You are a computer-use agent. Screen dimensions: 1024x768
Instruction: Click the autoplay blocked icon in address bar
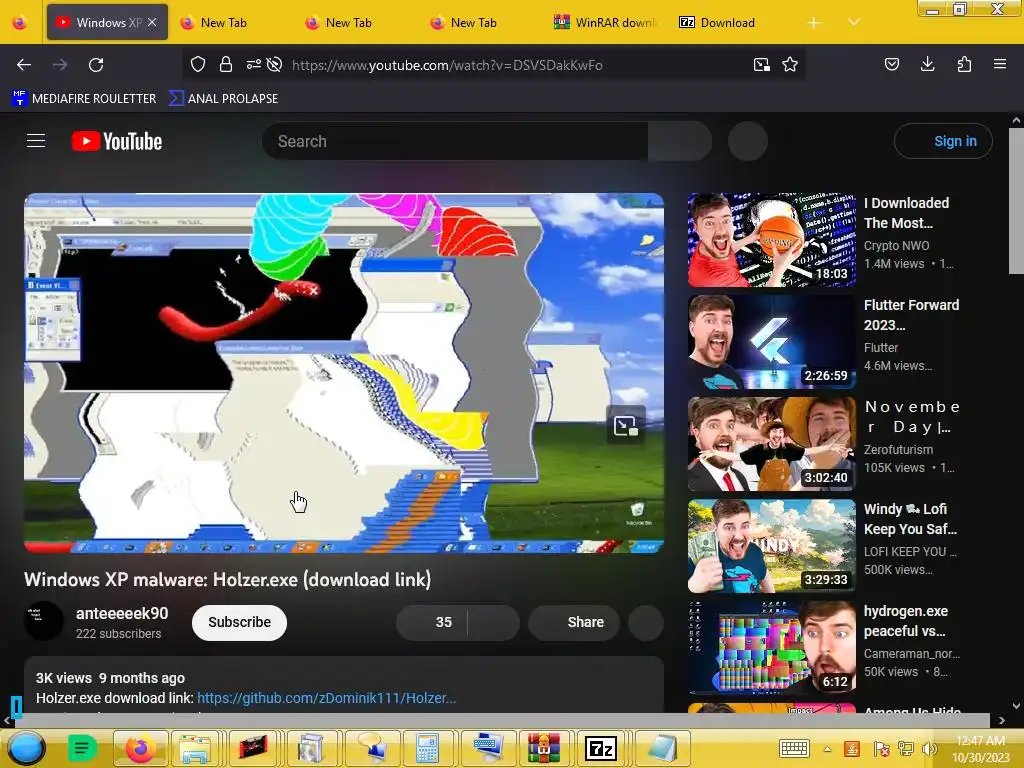[275, 64]
